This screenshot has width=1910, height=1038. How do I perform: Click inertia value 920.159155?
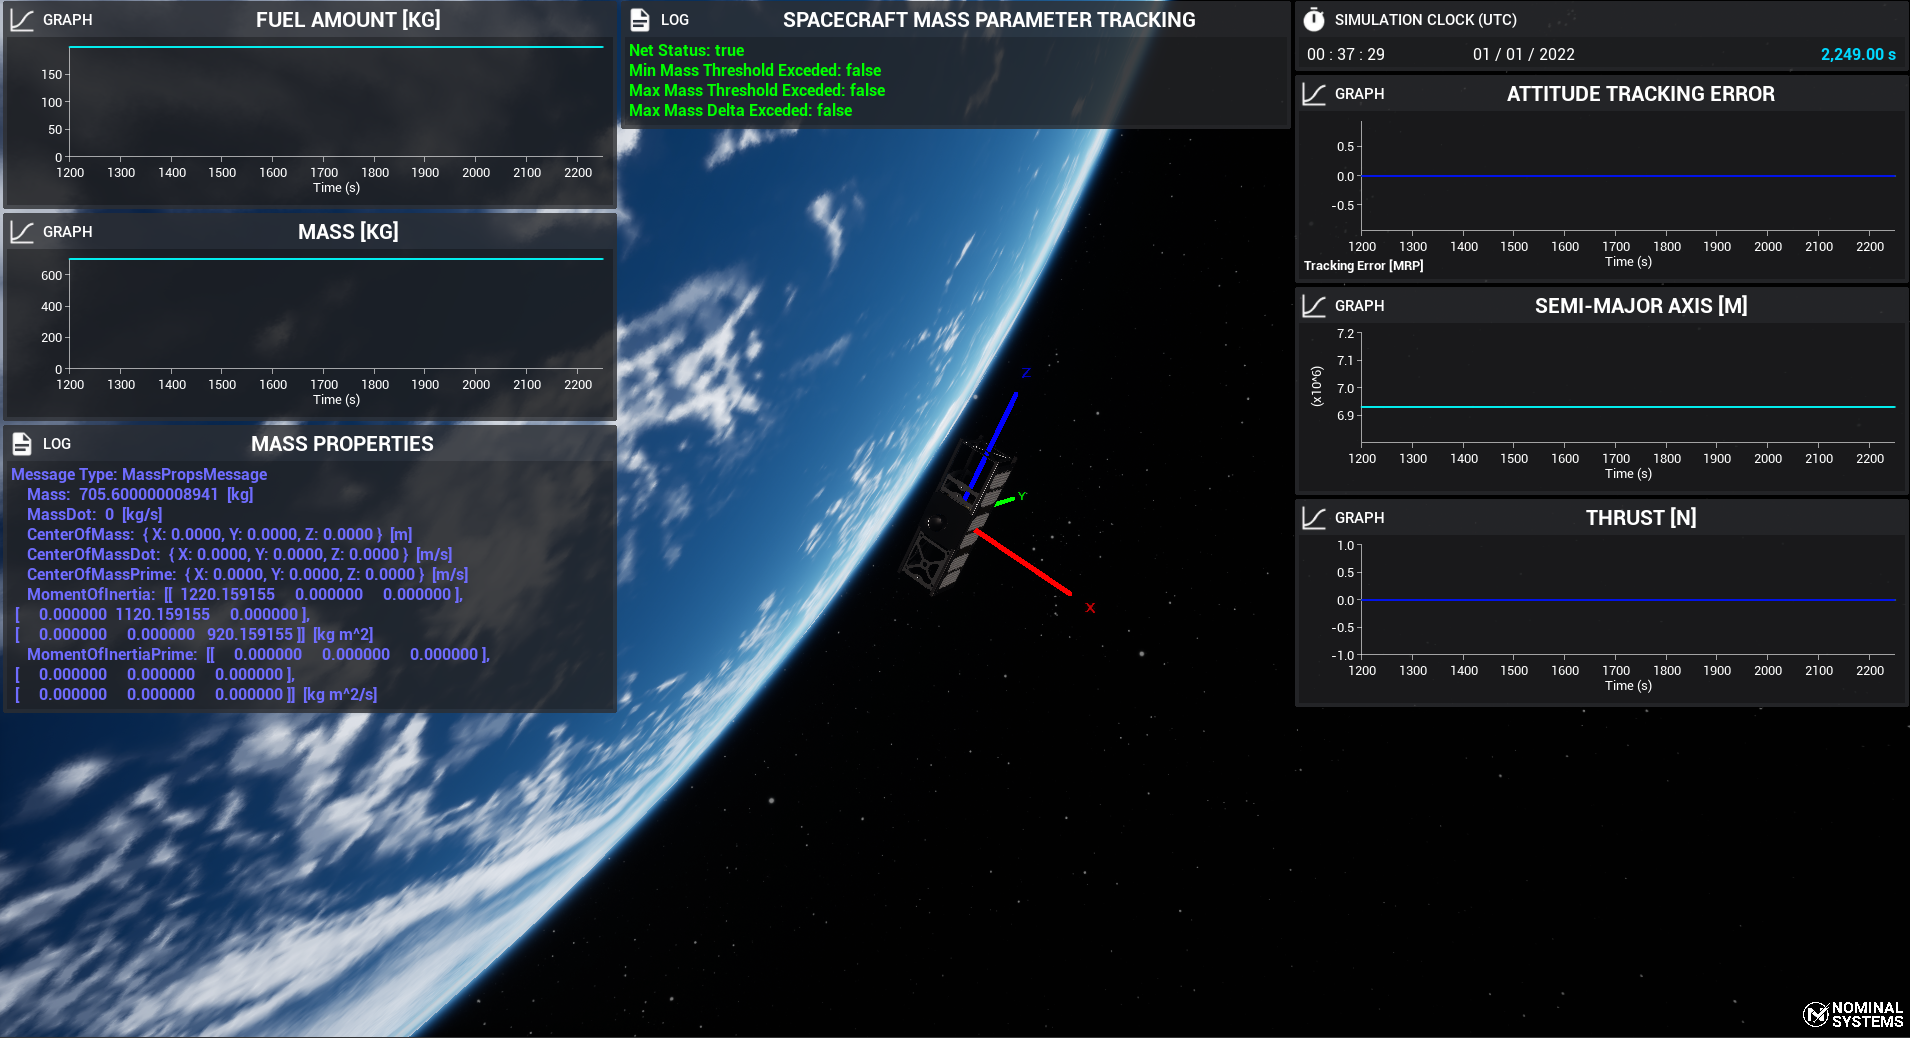(250, 634)
